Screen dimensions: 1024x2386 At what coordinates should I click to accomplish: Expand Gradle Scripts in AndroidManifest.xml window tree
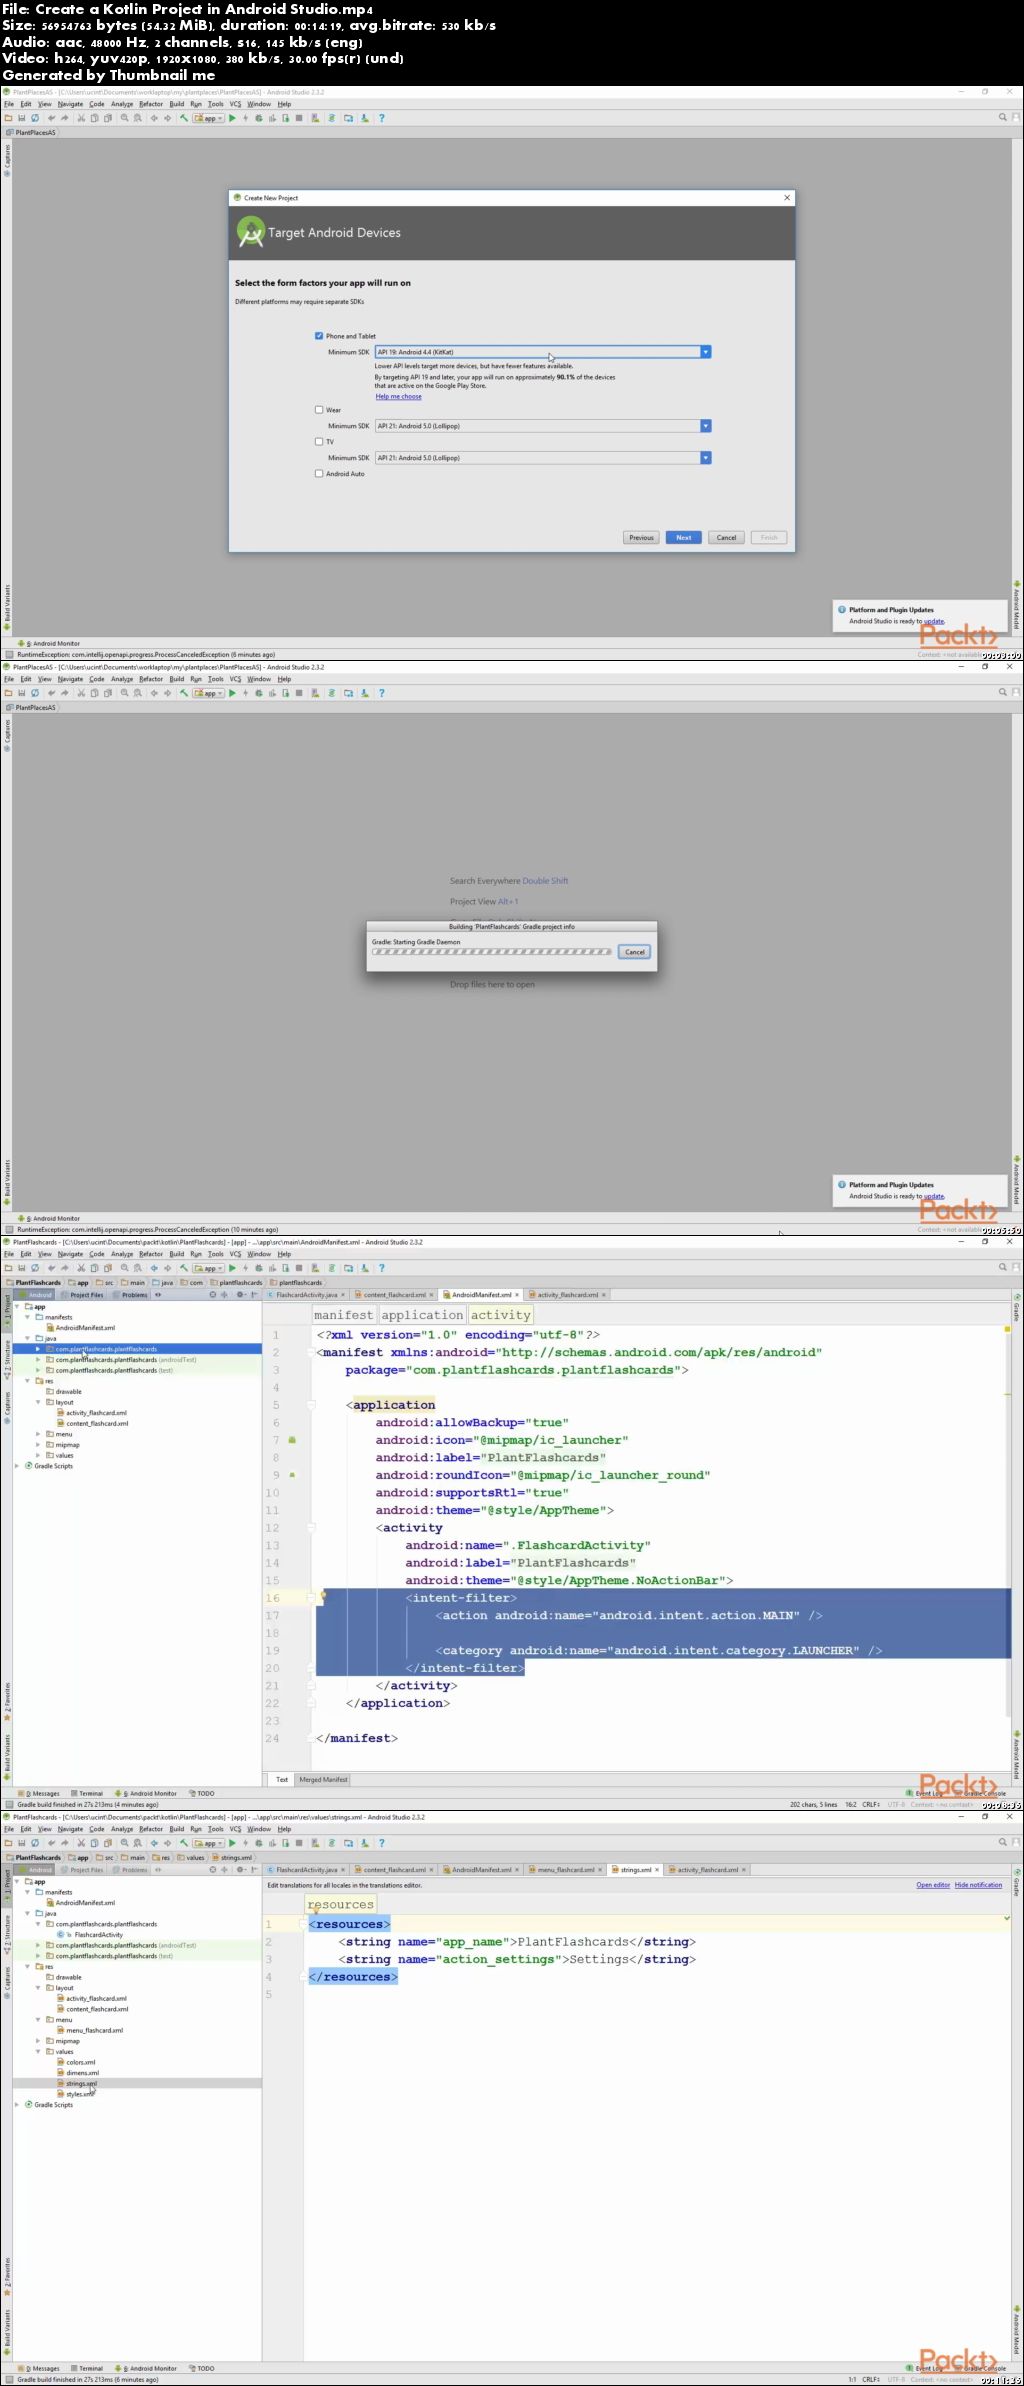[17, 1466]
